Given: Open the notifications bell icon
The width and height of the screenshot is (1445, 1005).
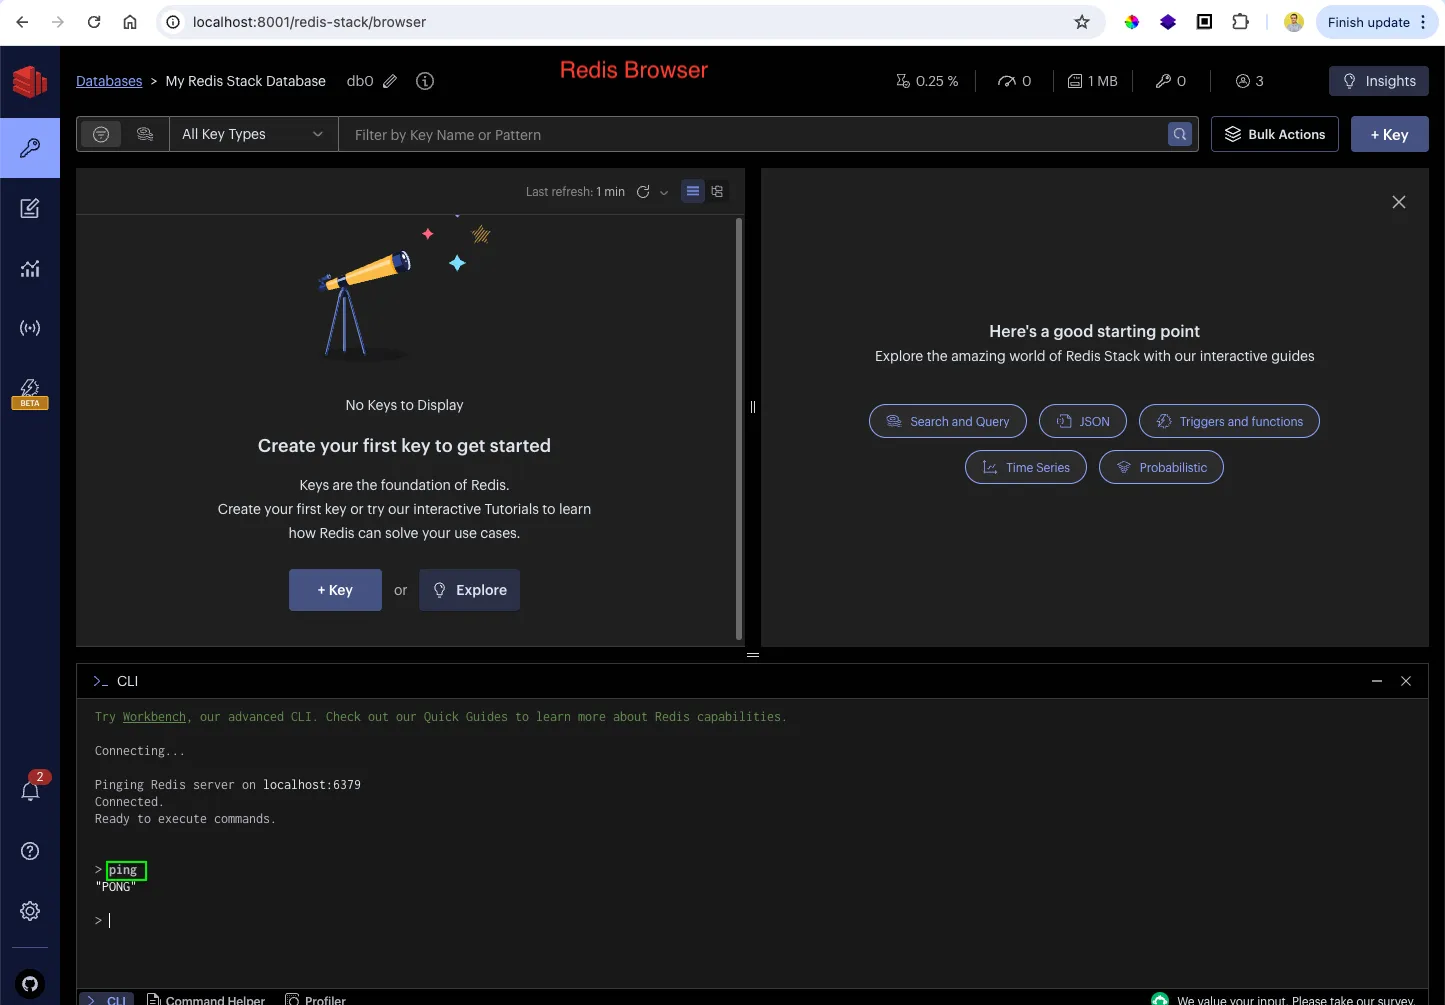Looking at the screenshot, I should 30,790.
